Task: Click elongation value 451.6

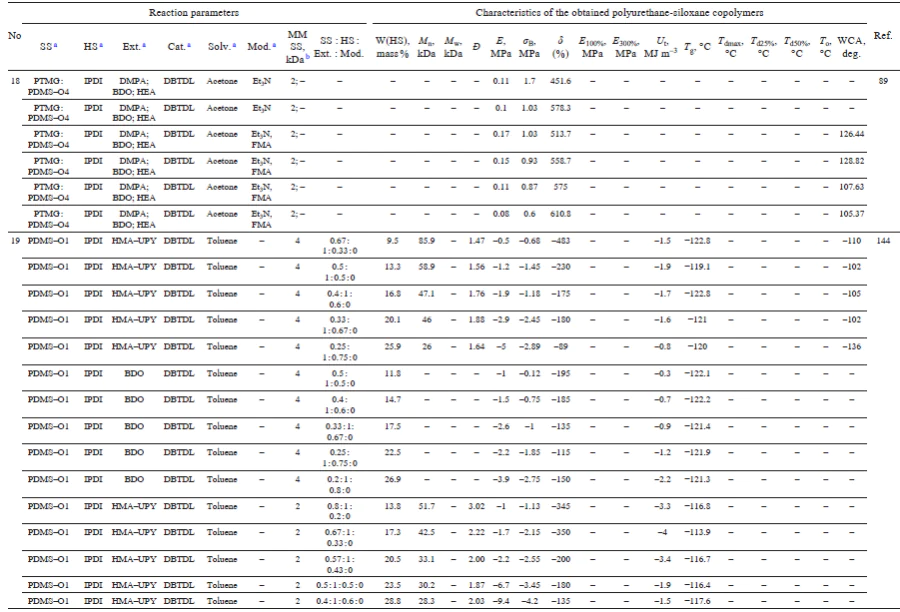Action: [x=560, y=81]
